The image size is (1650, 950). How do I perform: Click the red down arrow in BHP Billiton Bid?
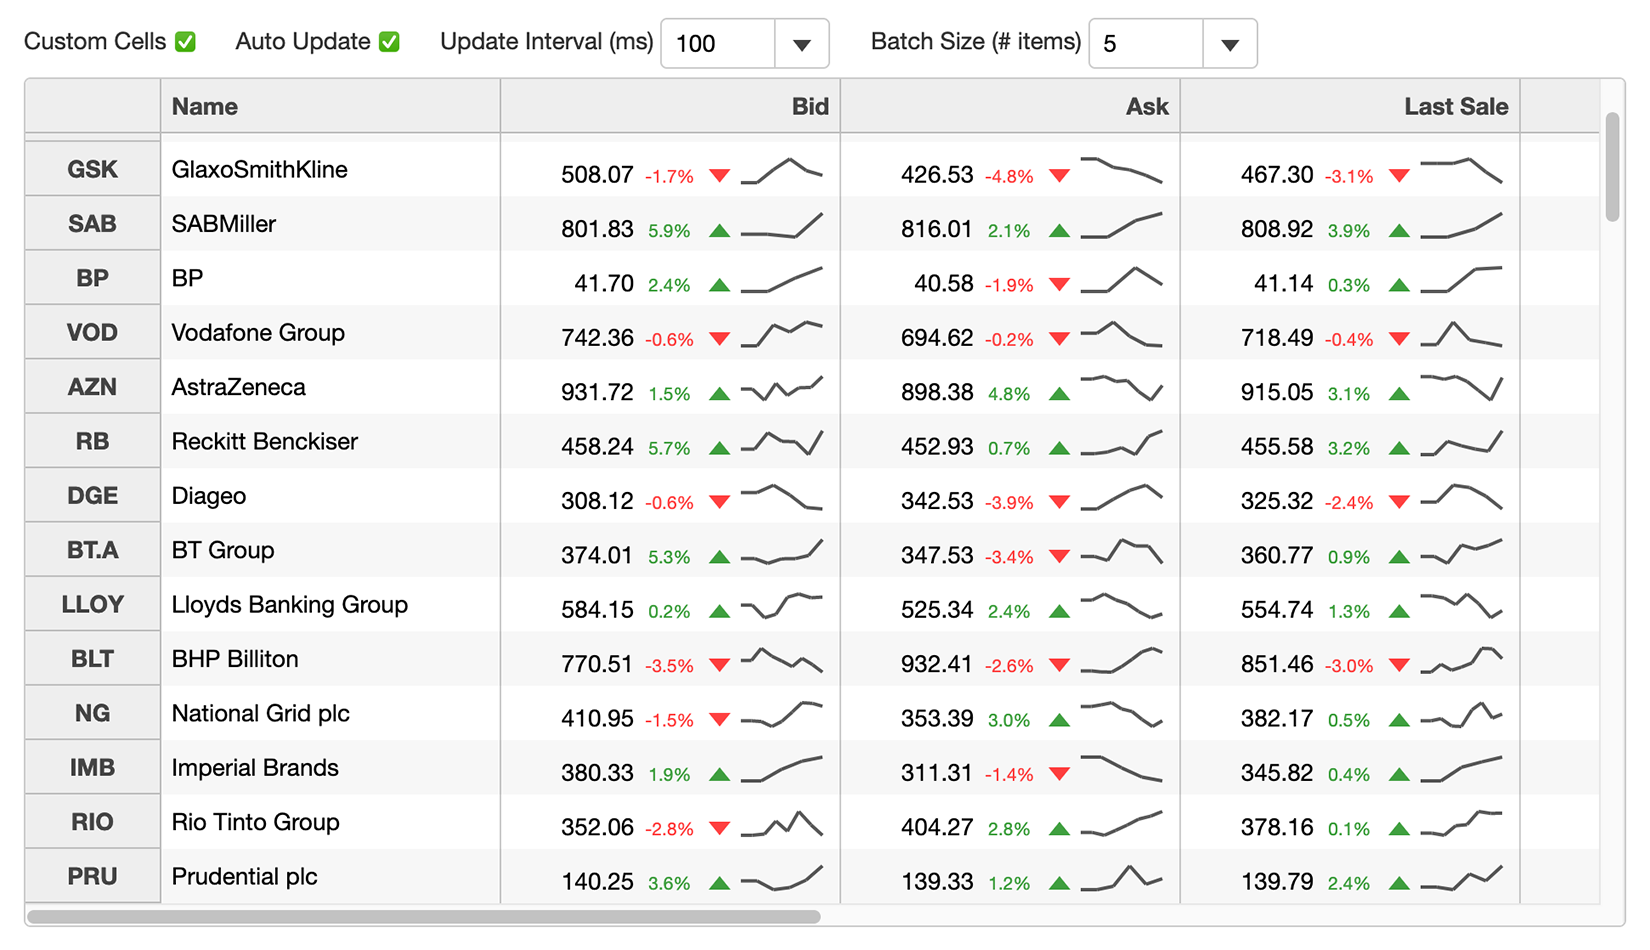coord(719,665)
